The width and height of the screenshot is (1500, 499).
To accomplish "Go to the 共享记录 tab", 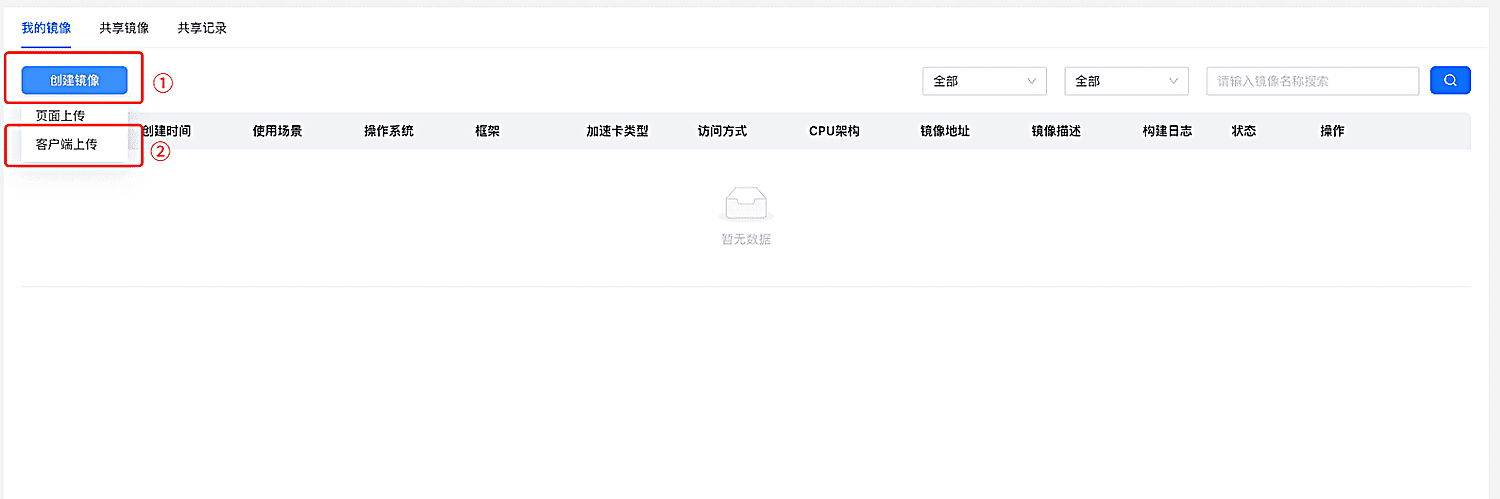I will pyautogui.click(x=202, y=28).
